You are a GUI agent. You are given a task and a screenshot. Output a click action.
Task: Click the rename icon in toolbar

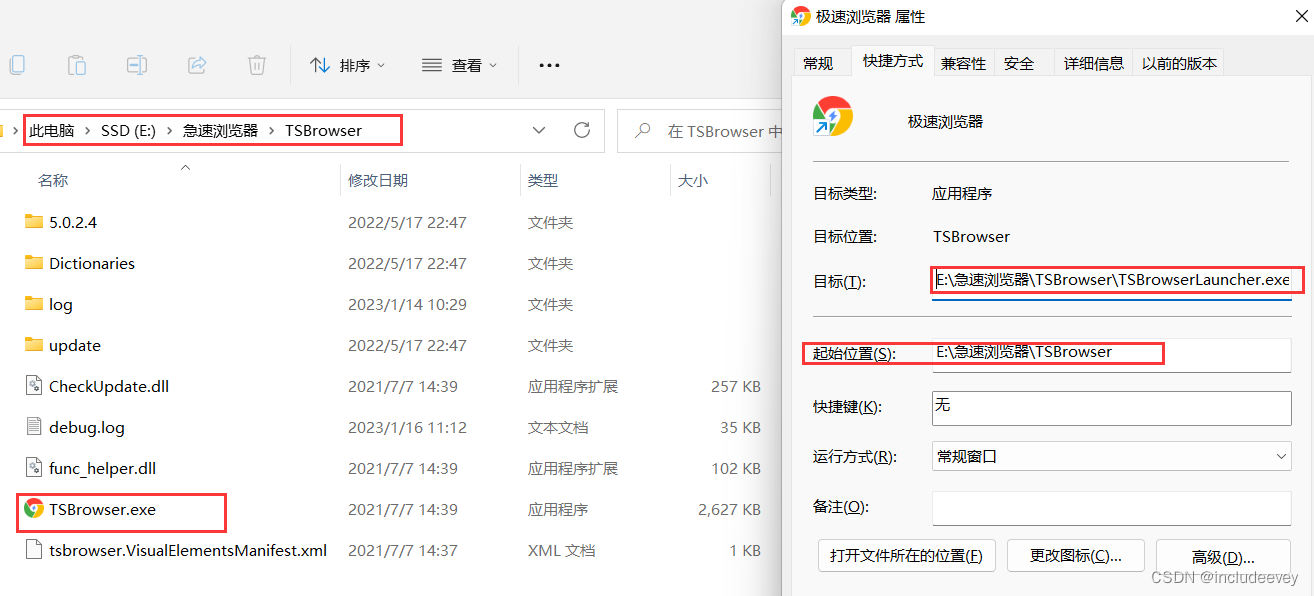coord(137,65)
